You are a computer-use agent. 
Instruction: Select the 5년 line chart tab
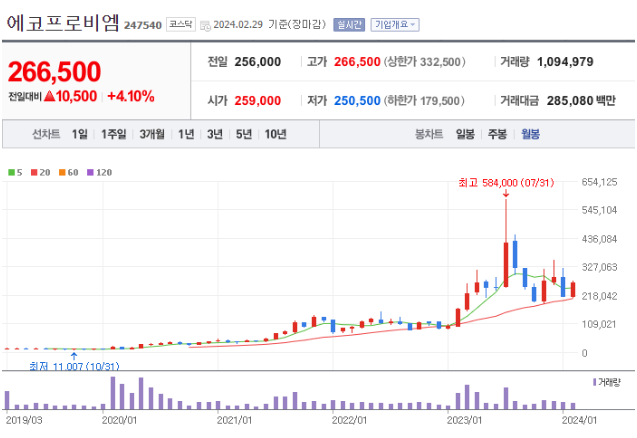(244, 134)
